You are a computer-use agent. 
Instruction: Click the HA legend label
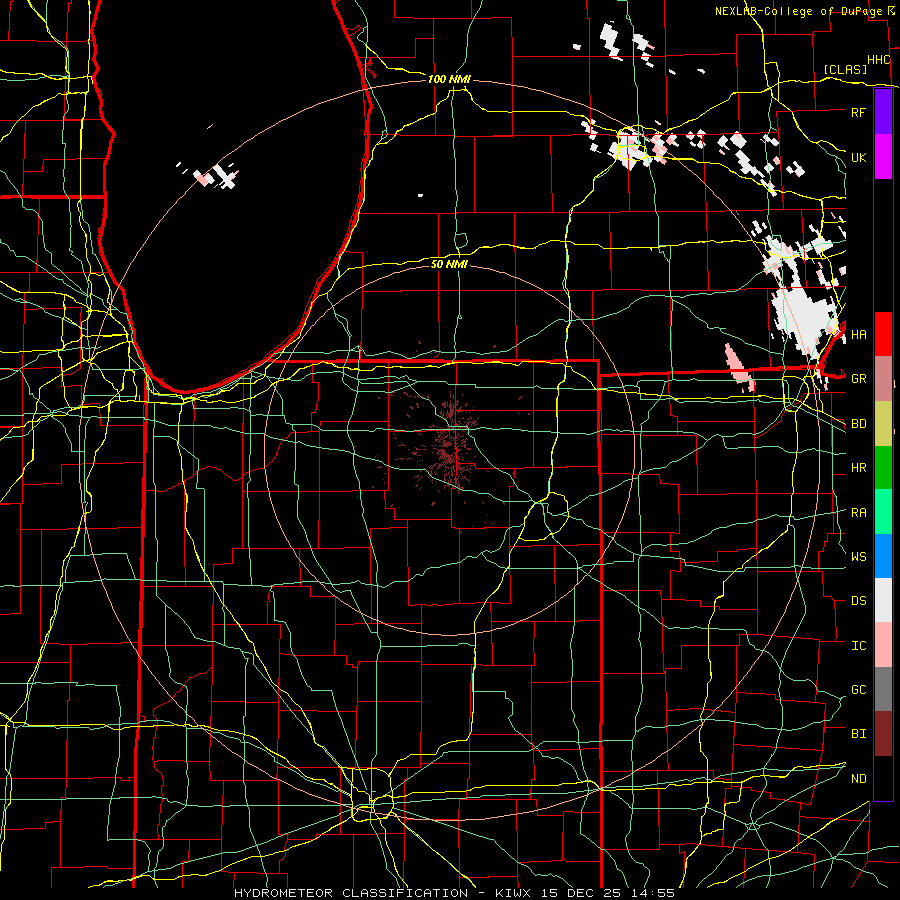[858, 334]
